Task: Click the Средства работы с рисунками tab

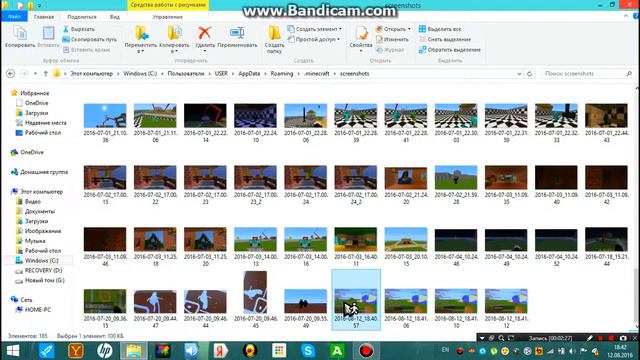Action: point(168,5)
